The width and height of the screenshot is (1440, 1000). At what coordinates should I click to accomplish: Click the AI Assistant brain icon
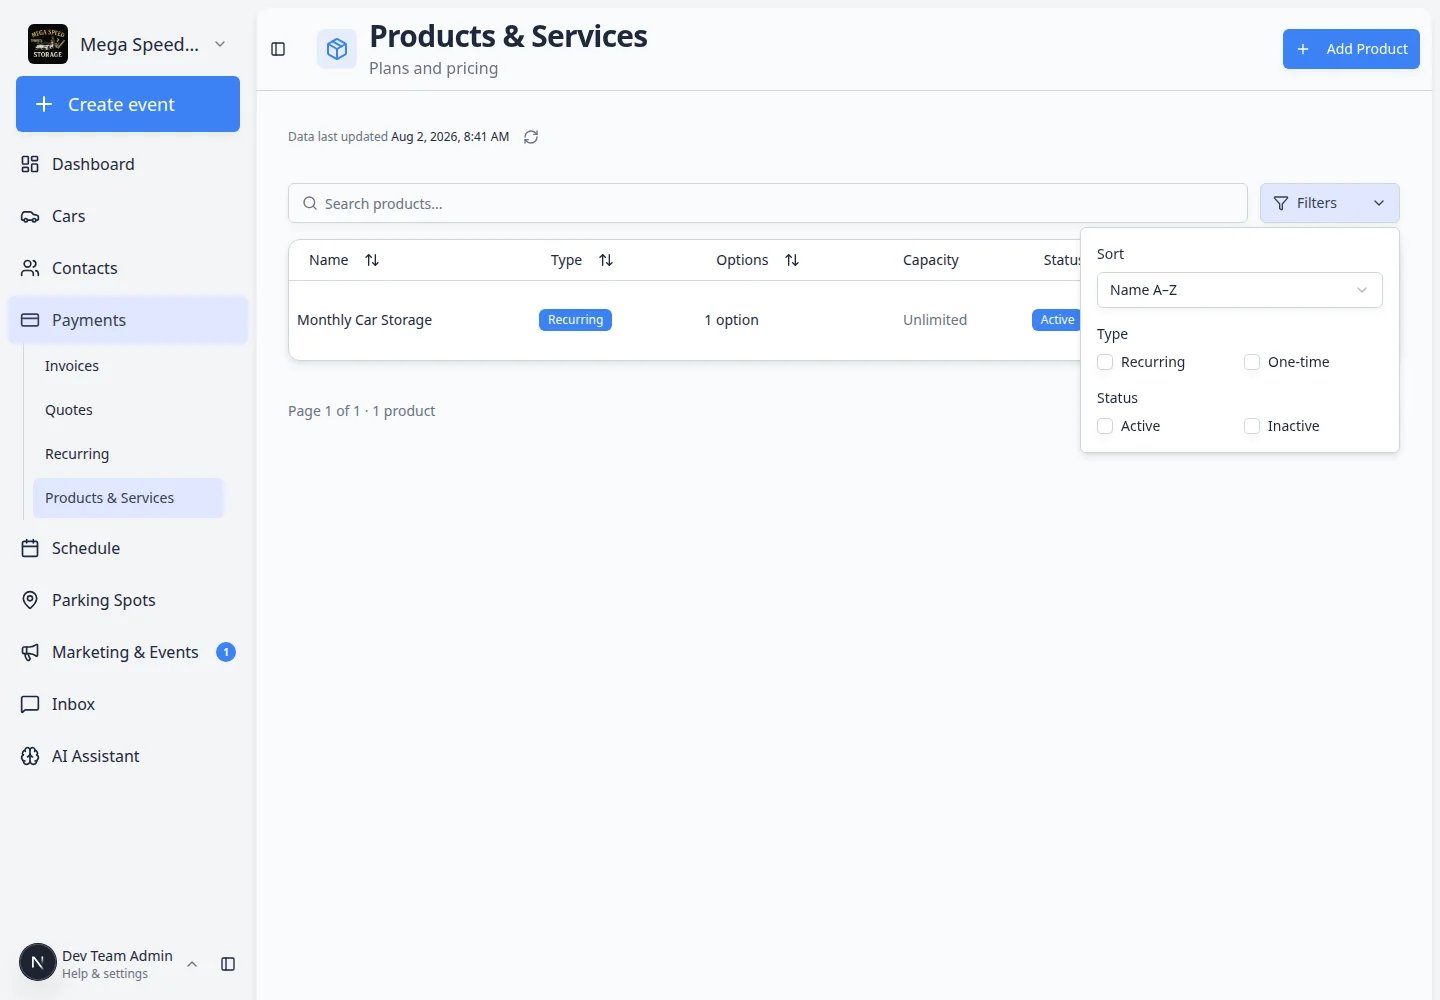[x=30, y=756]
